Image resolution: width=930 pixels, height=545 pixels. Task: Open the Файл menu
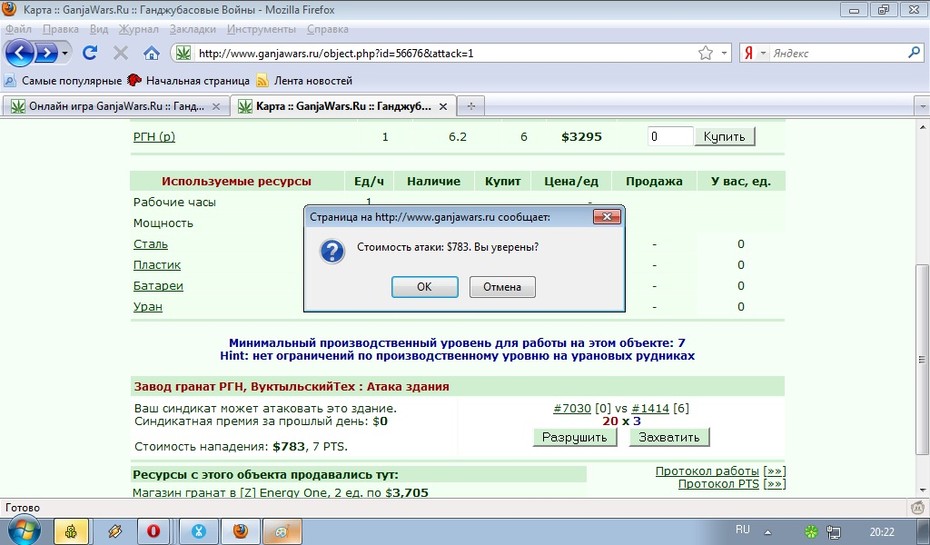18,29
